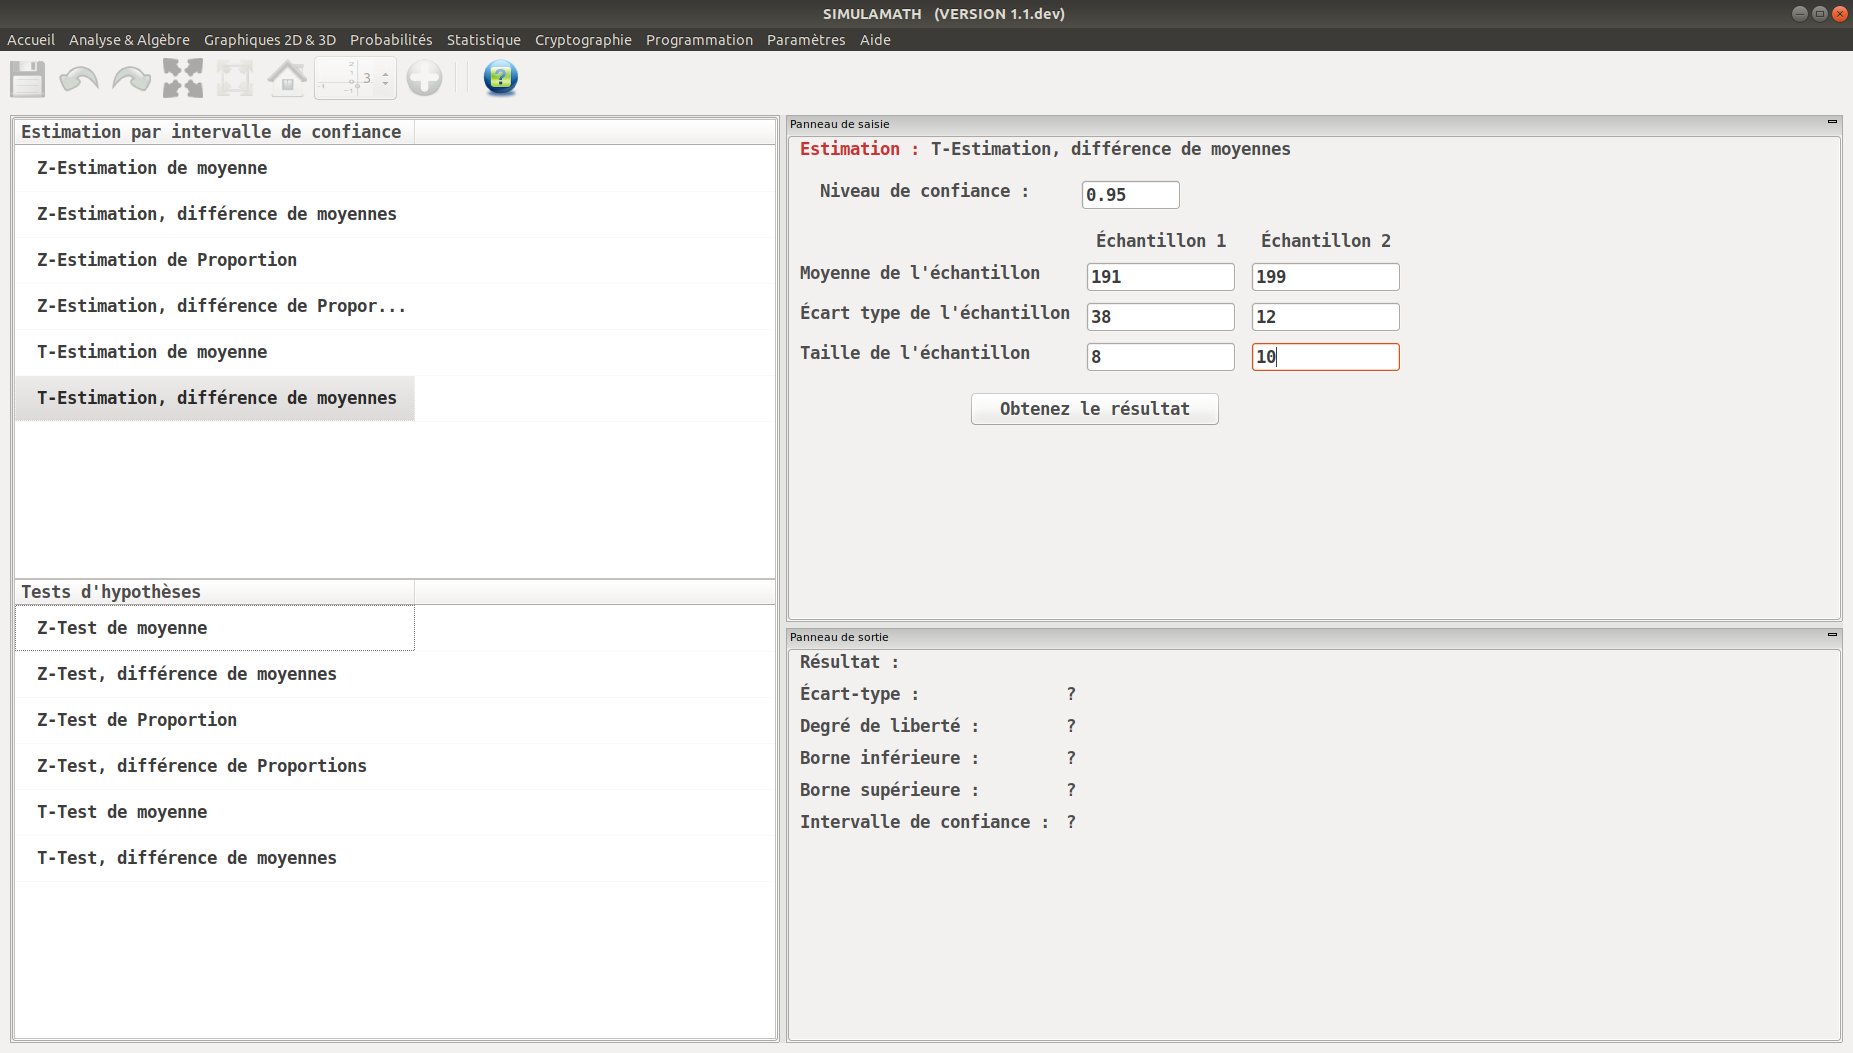This screenshot has height=1053, width=1853.
Task: Open the Probabilités menu
Action: tap(391, 40)
